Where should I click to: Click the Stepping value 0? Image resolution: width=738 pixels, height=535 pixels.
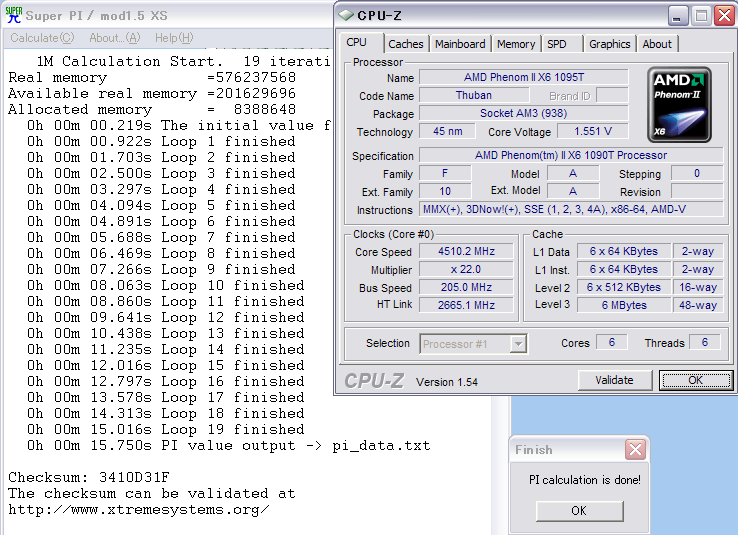(697, 173)
